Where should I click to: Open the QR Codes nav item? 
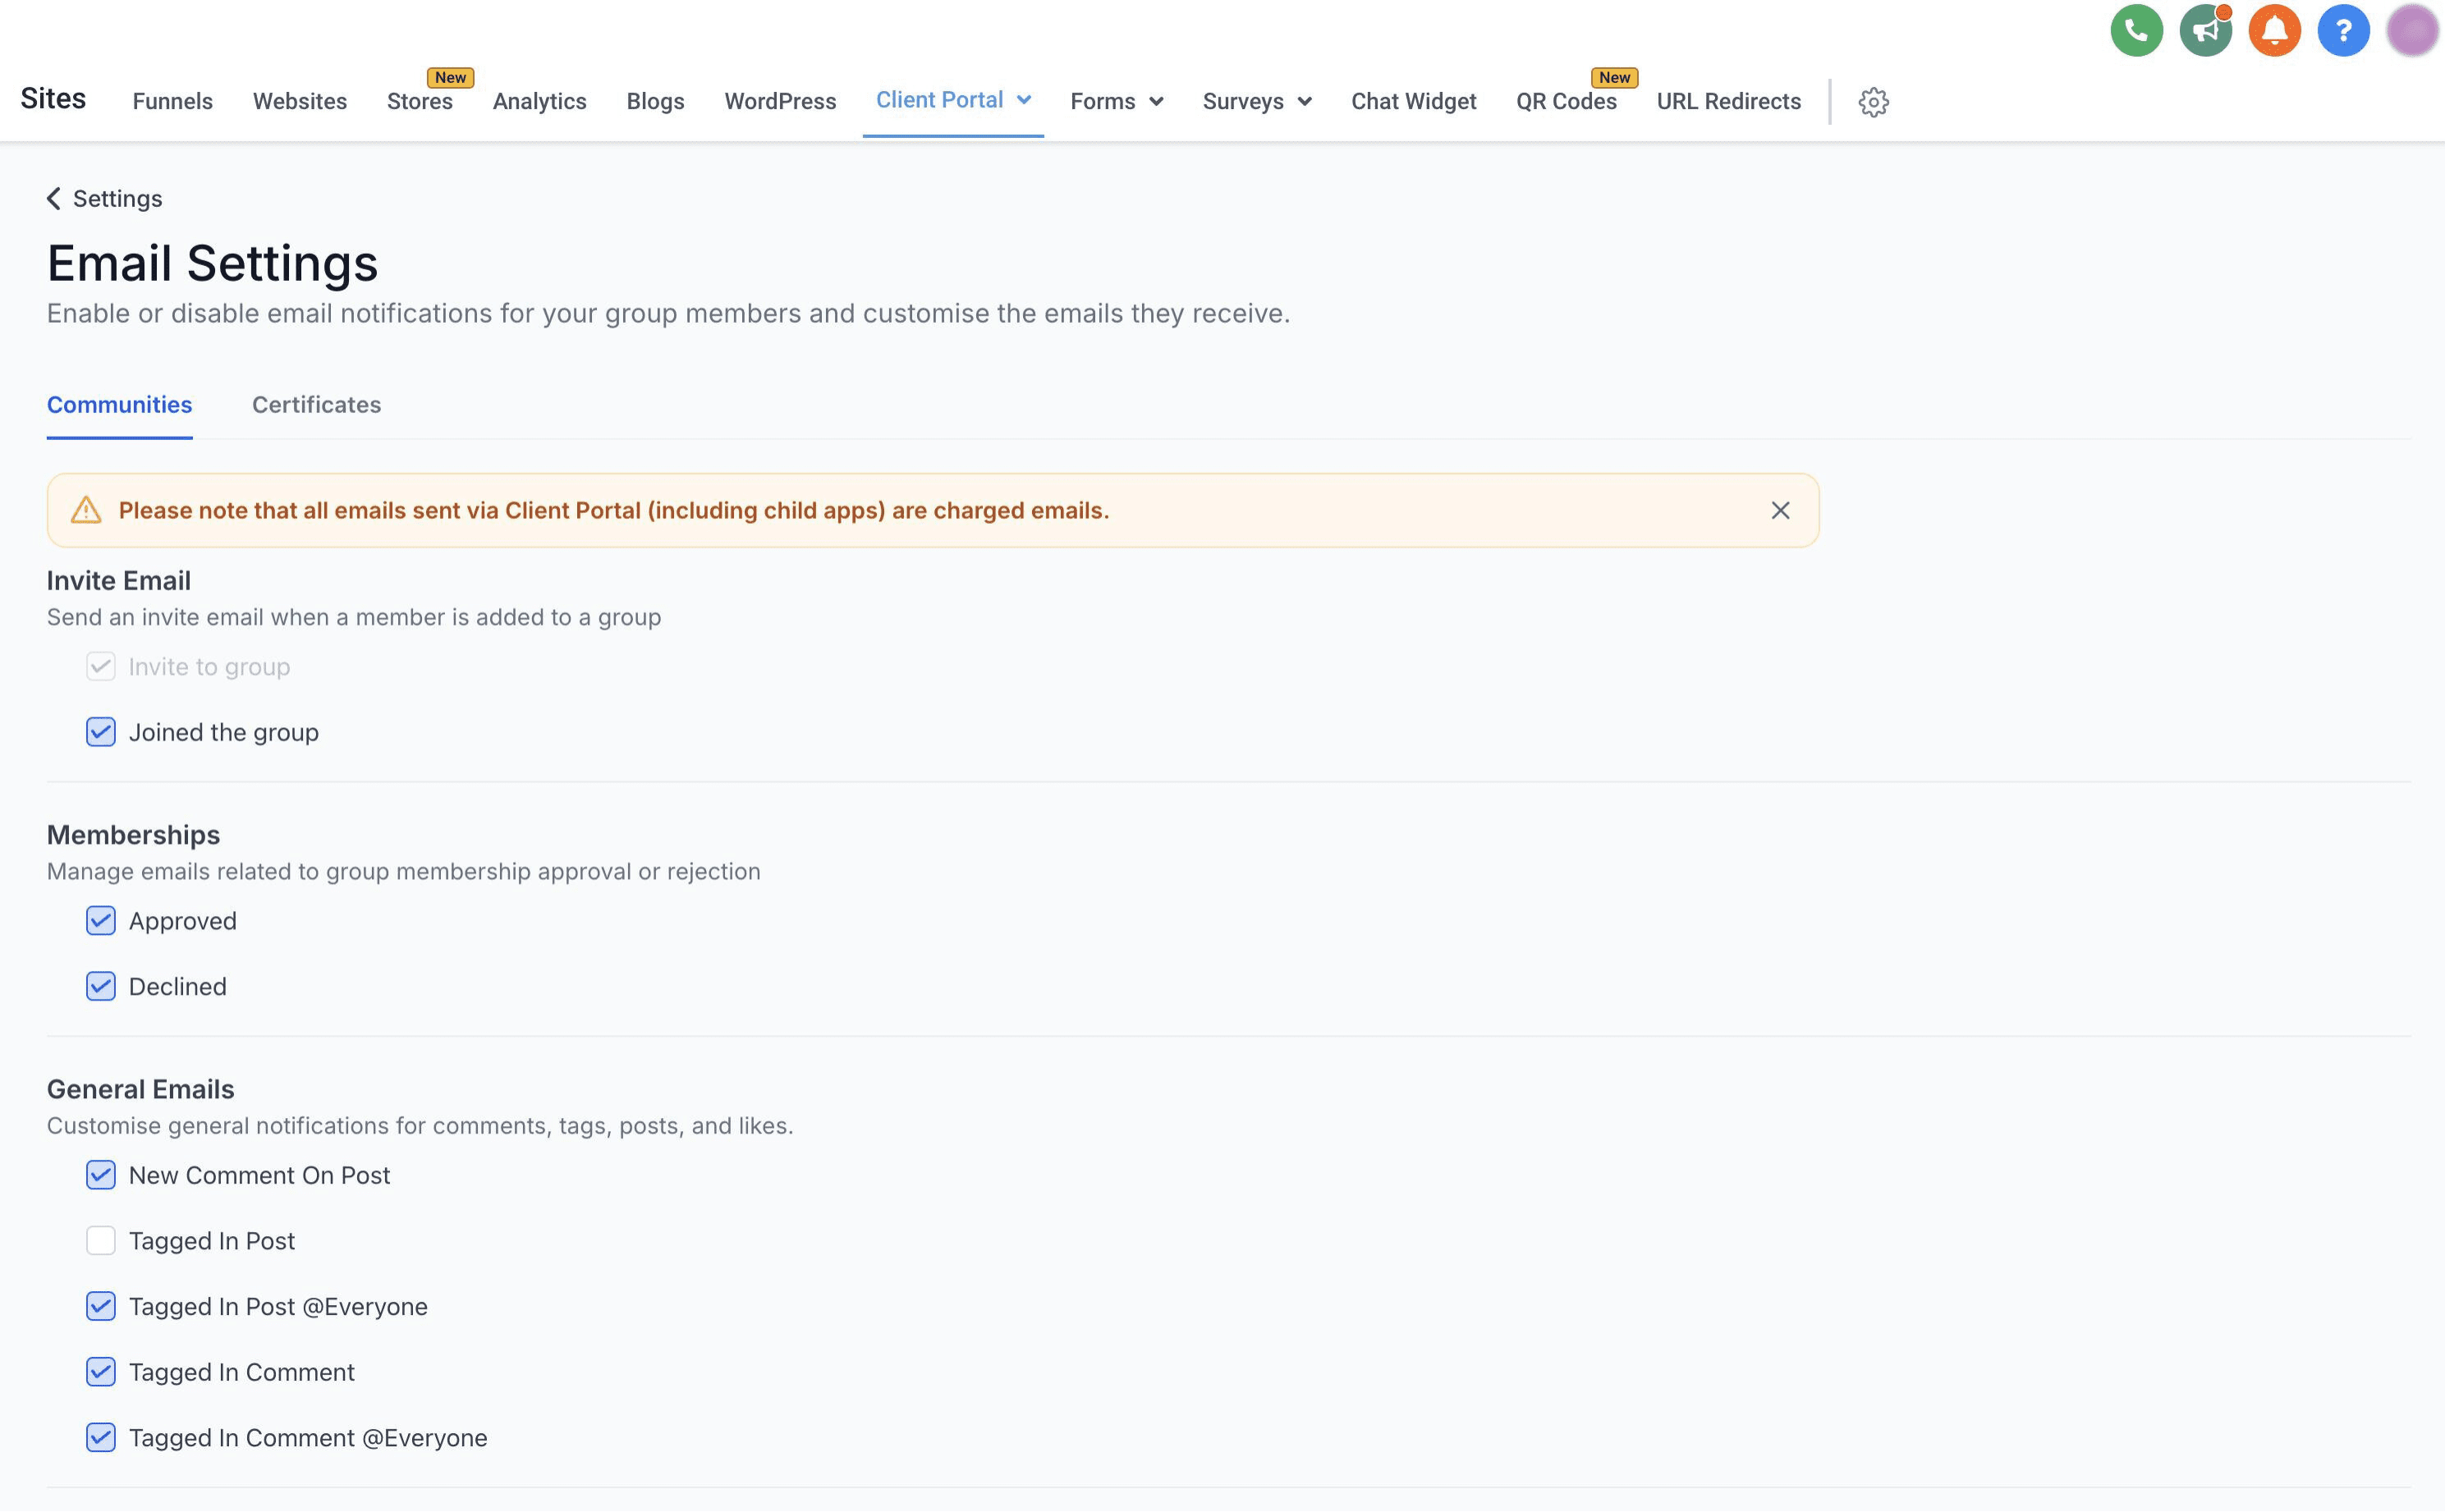[x=1566, y=101]
